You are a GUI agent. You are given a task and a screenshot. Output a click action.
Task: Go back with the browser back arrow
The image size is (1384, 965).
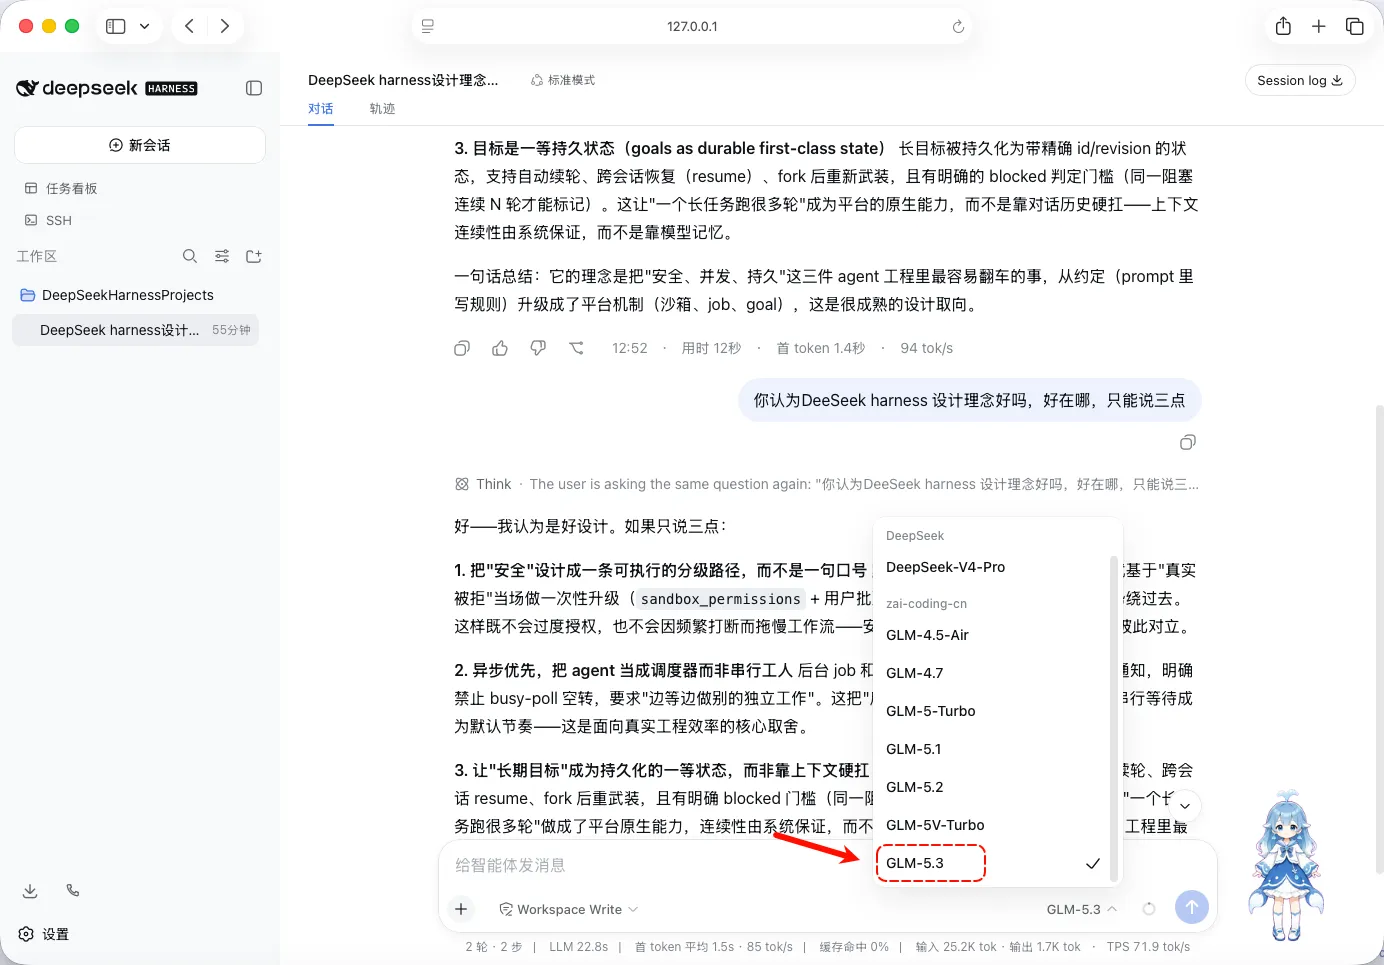189,26
